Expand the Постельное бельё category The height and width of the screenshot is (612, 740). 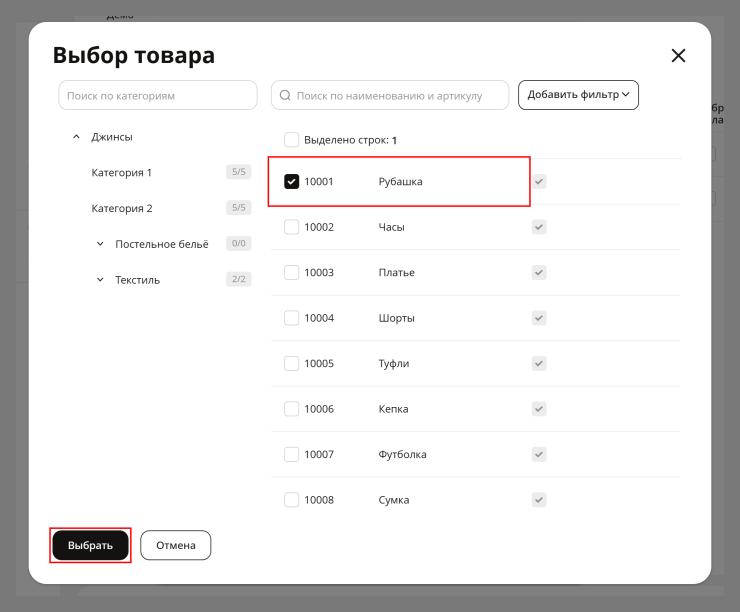coord(100,244)
